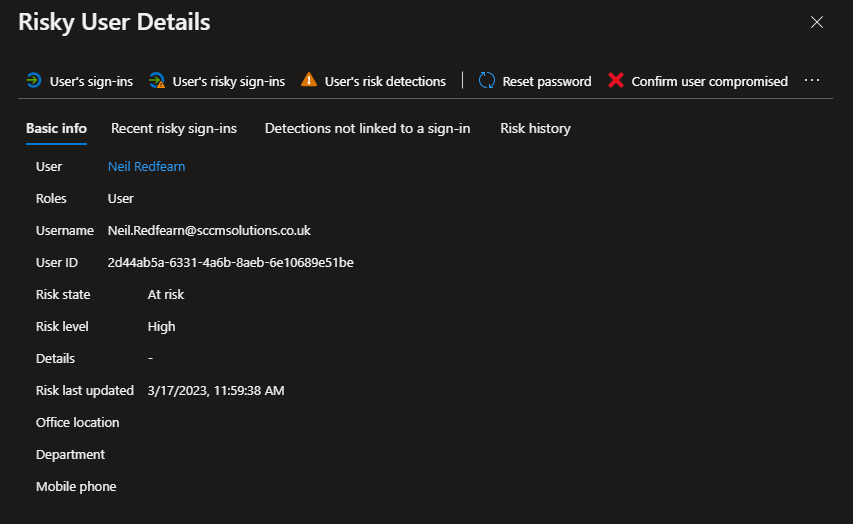Click the Risky User Details heading
The height and width of the screenshot is (524, 853).
114,22
